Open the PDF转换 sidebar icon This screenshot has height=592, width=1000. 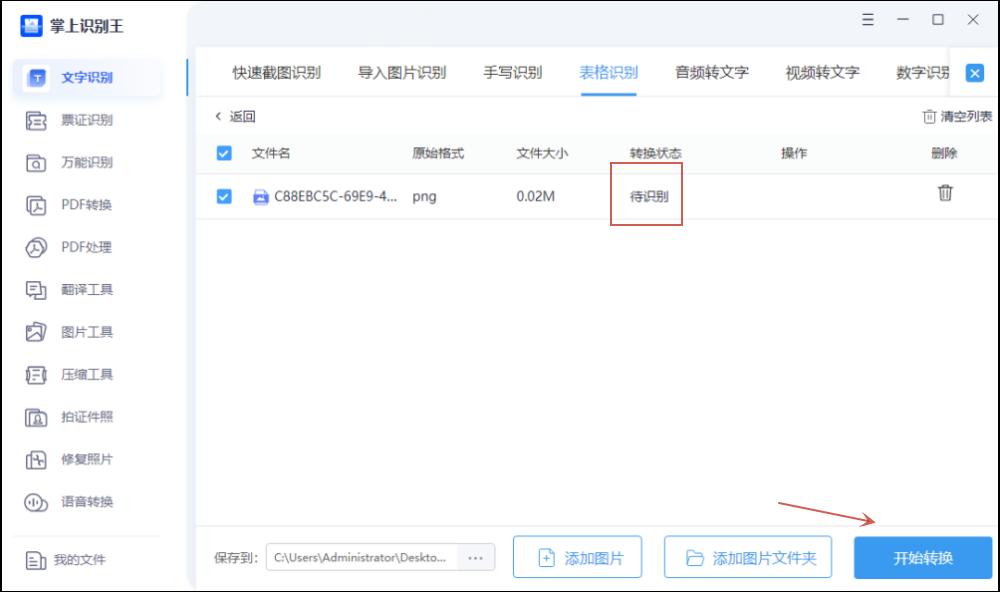(36, 206)
